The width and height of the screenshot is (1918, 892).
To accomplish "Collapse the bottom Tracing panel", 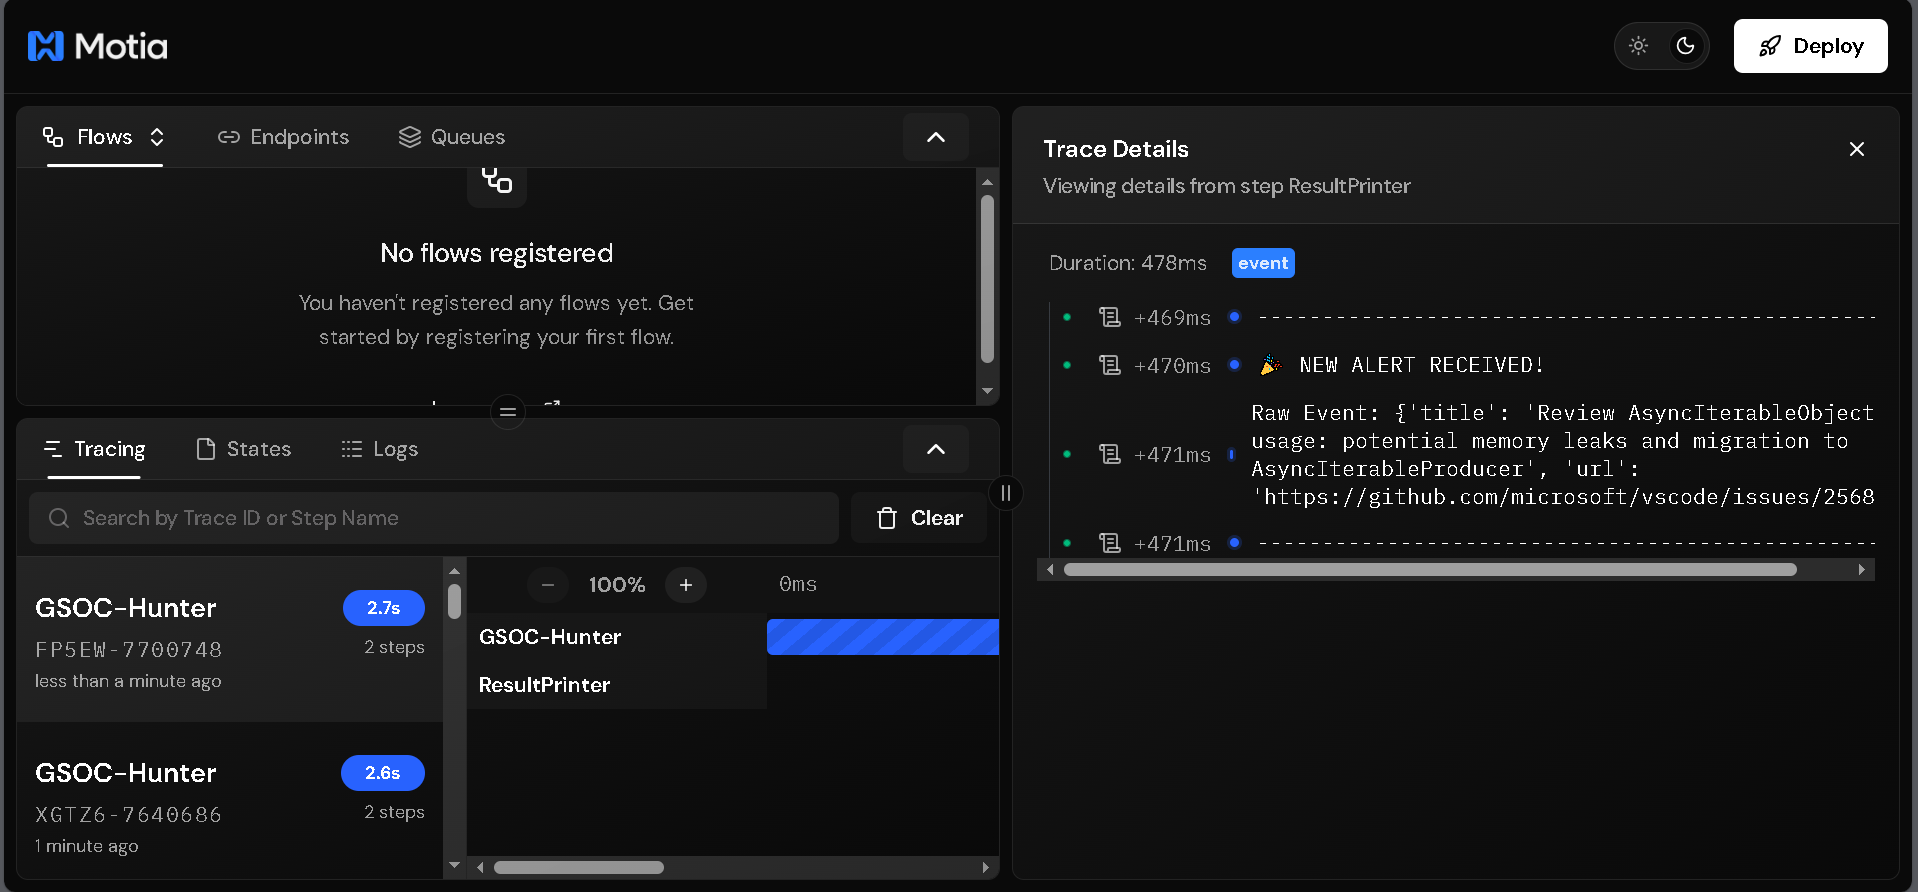I will pyautogui.click(x=935, y=449).
